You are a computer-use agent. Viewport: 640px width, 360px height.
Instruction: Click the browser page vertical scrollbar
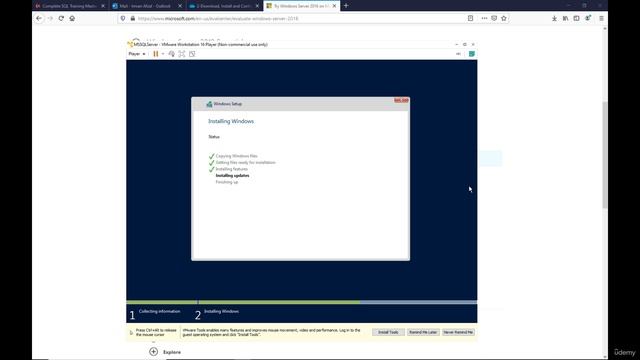(605, 155)
